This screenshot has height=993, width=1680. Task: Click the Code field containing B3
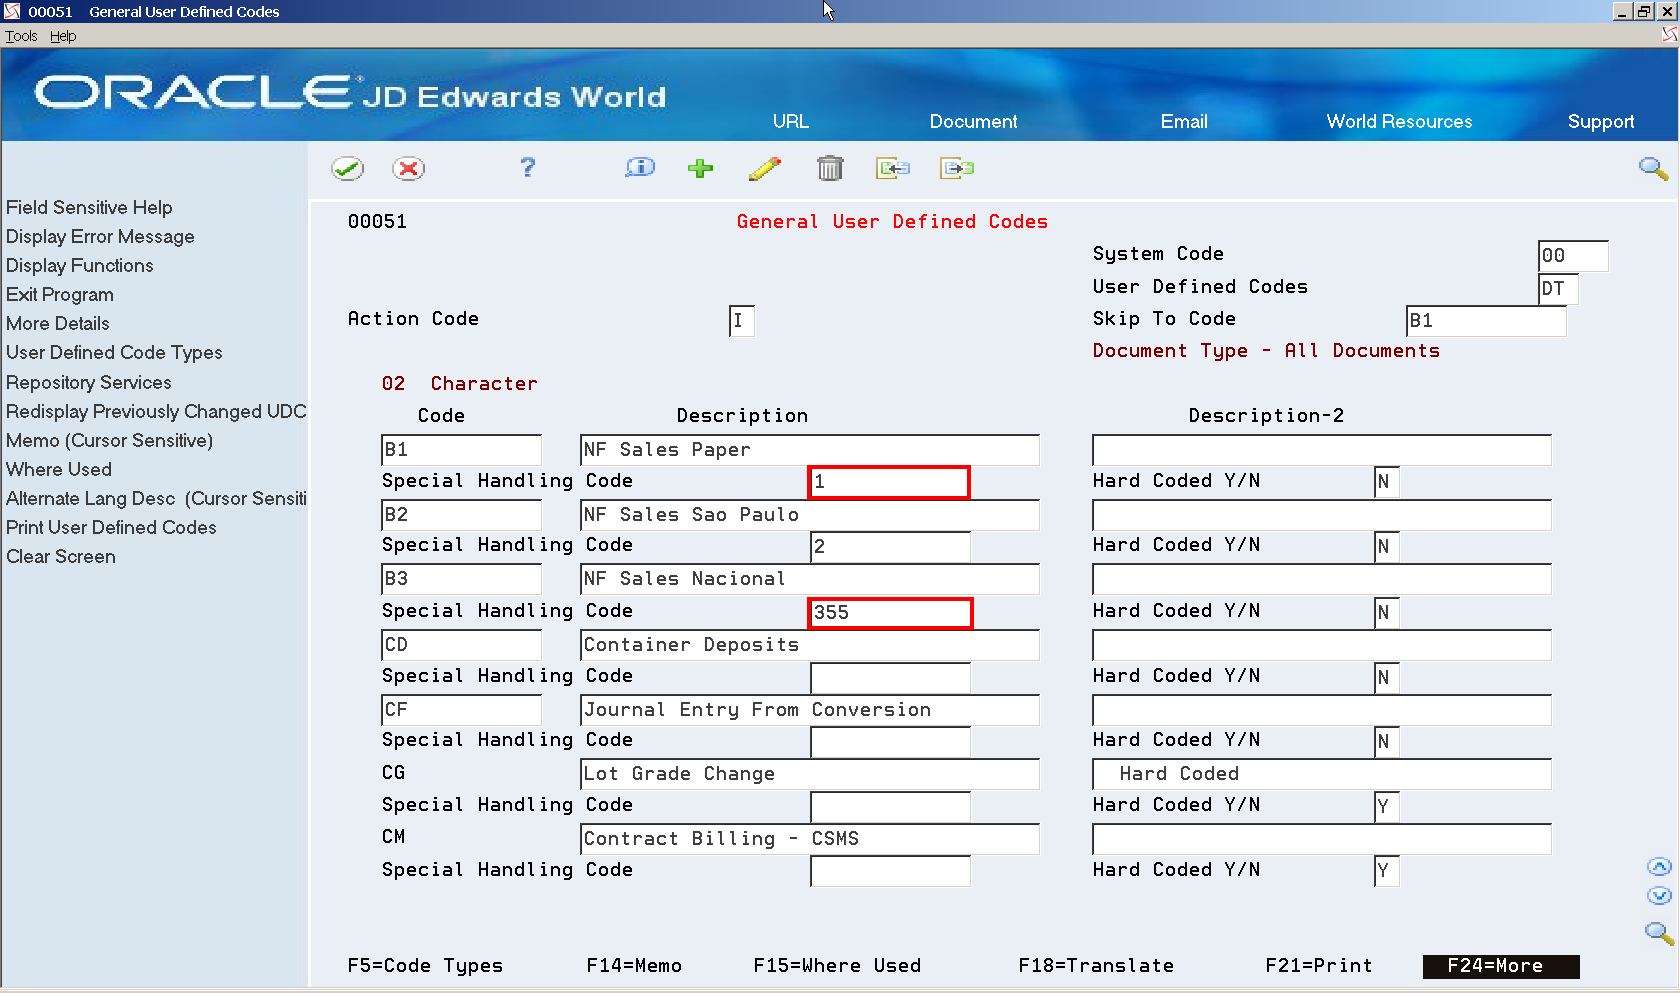click(461, 579)
